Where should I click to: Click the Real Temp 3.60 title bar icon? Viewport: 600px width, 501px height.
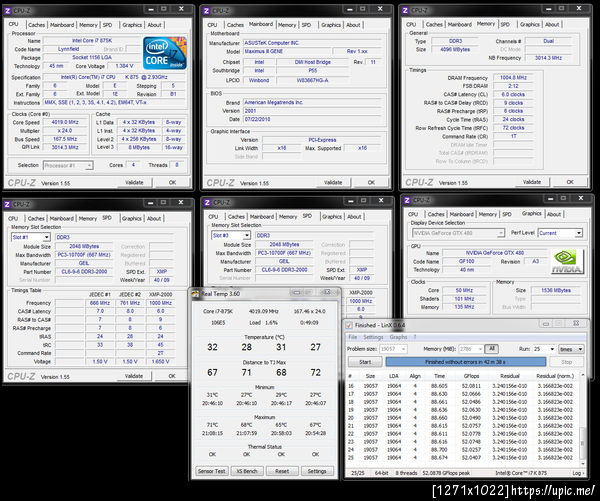(x=195, y=294)
